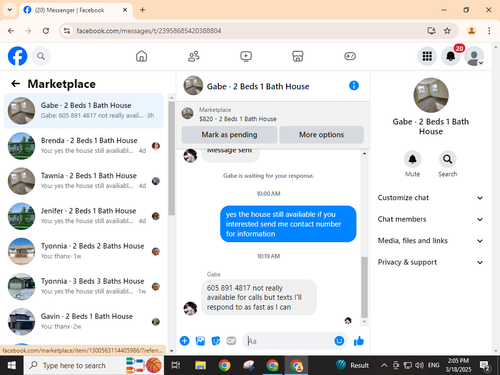Open the Windows Start menu
500x375 pixels.
click(x=11, y=366)
